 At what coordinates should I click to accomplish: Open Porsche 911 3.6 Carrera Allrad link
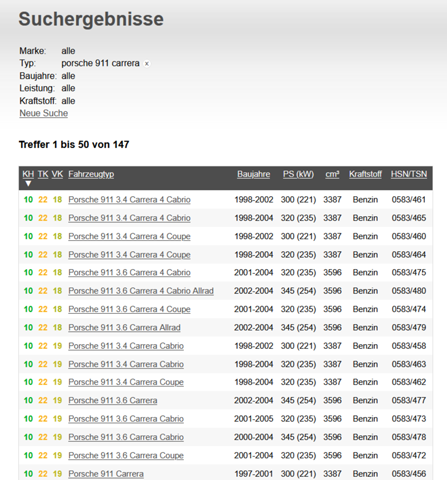[124, 328]
